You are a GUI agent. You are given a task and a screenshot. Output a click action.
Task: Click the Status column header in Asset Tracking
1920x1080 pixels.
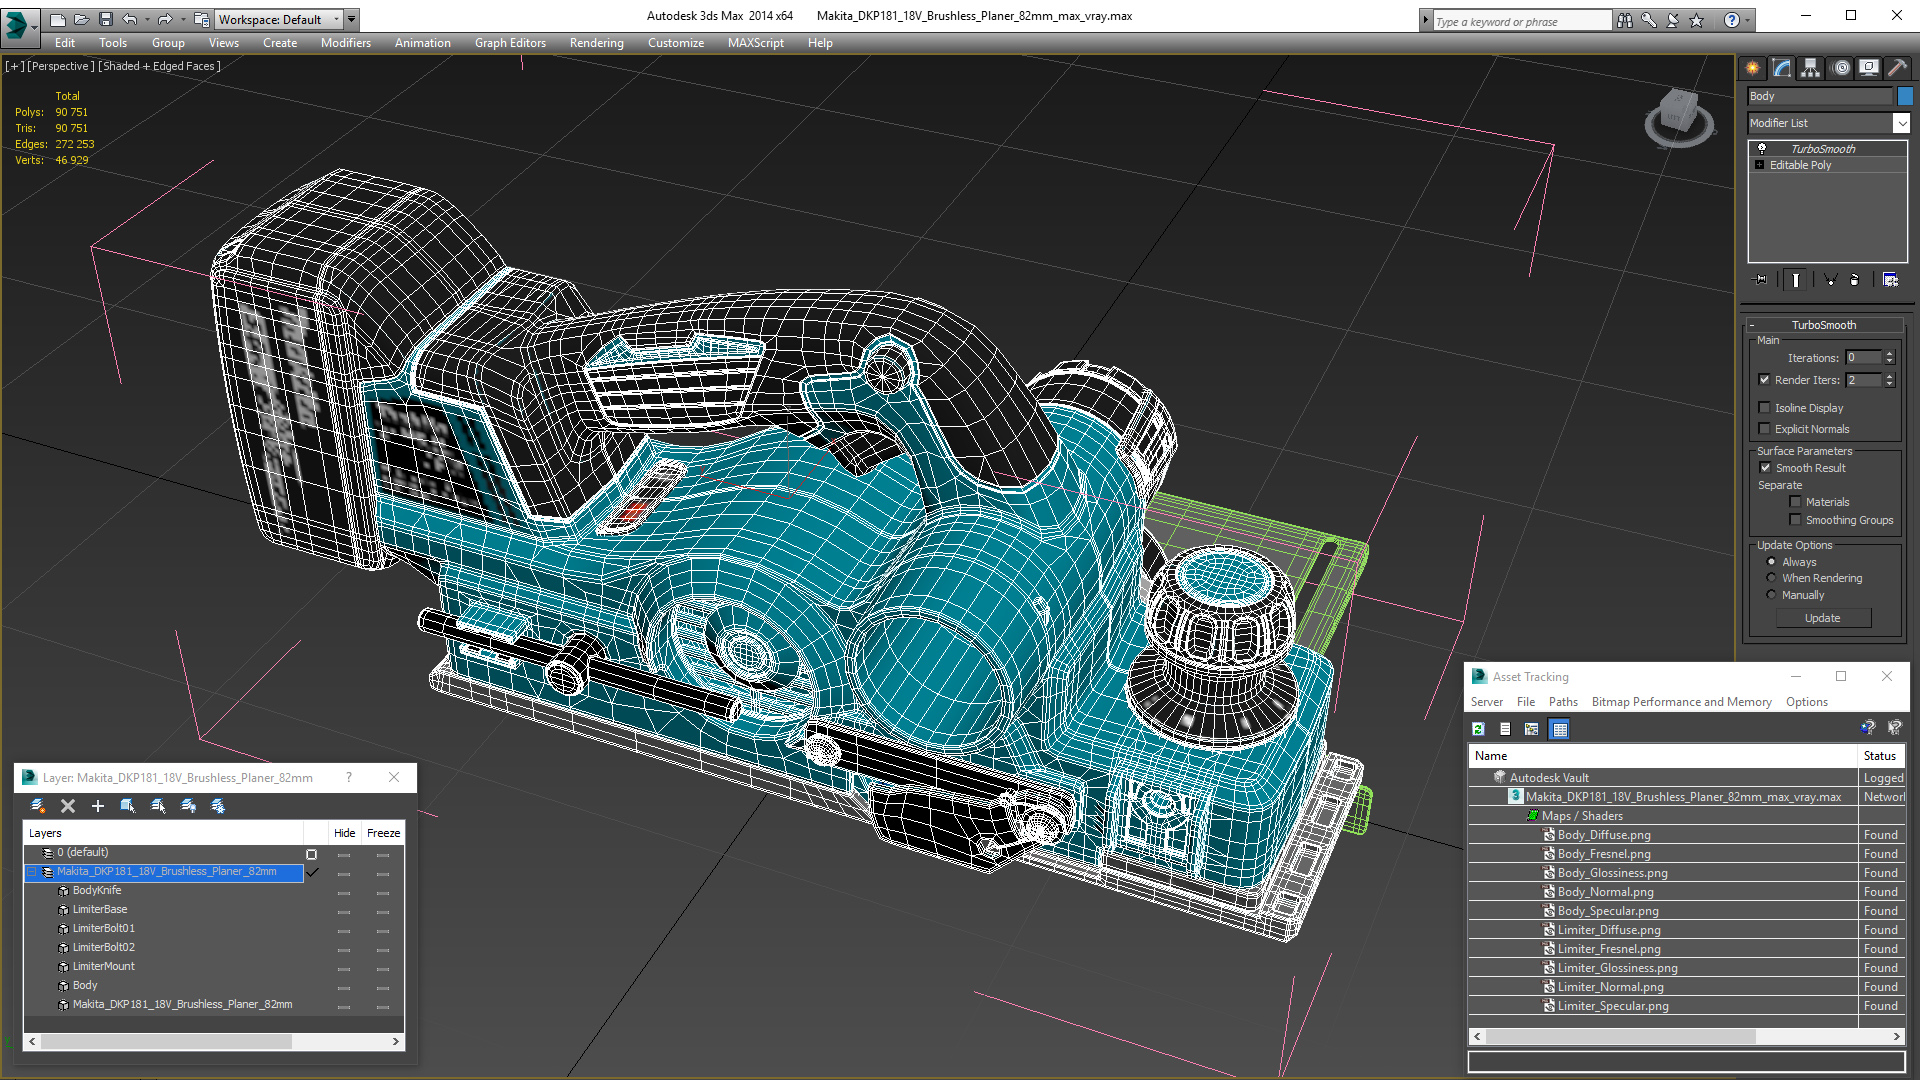tap(1880, 756)
